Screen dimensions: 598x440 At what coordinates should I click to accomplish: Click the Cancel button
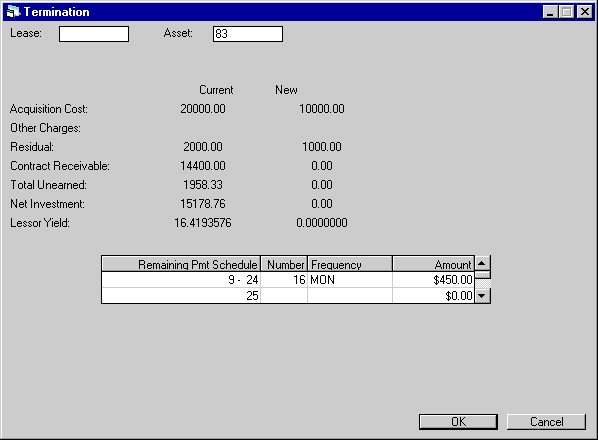click(x=546, y=422)
